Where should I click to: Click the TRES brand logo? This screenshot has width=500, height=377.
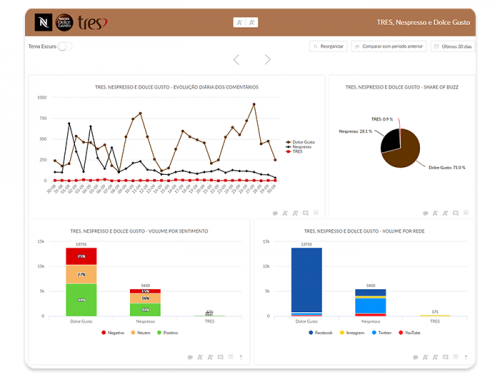[x=93, y=23]
